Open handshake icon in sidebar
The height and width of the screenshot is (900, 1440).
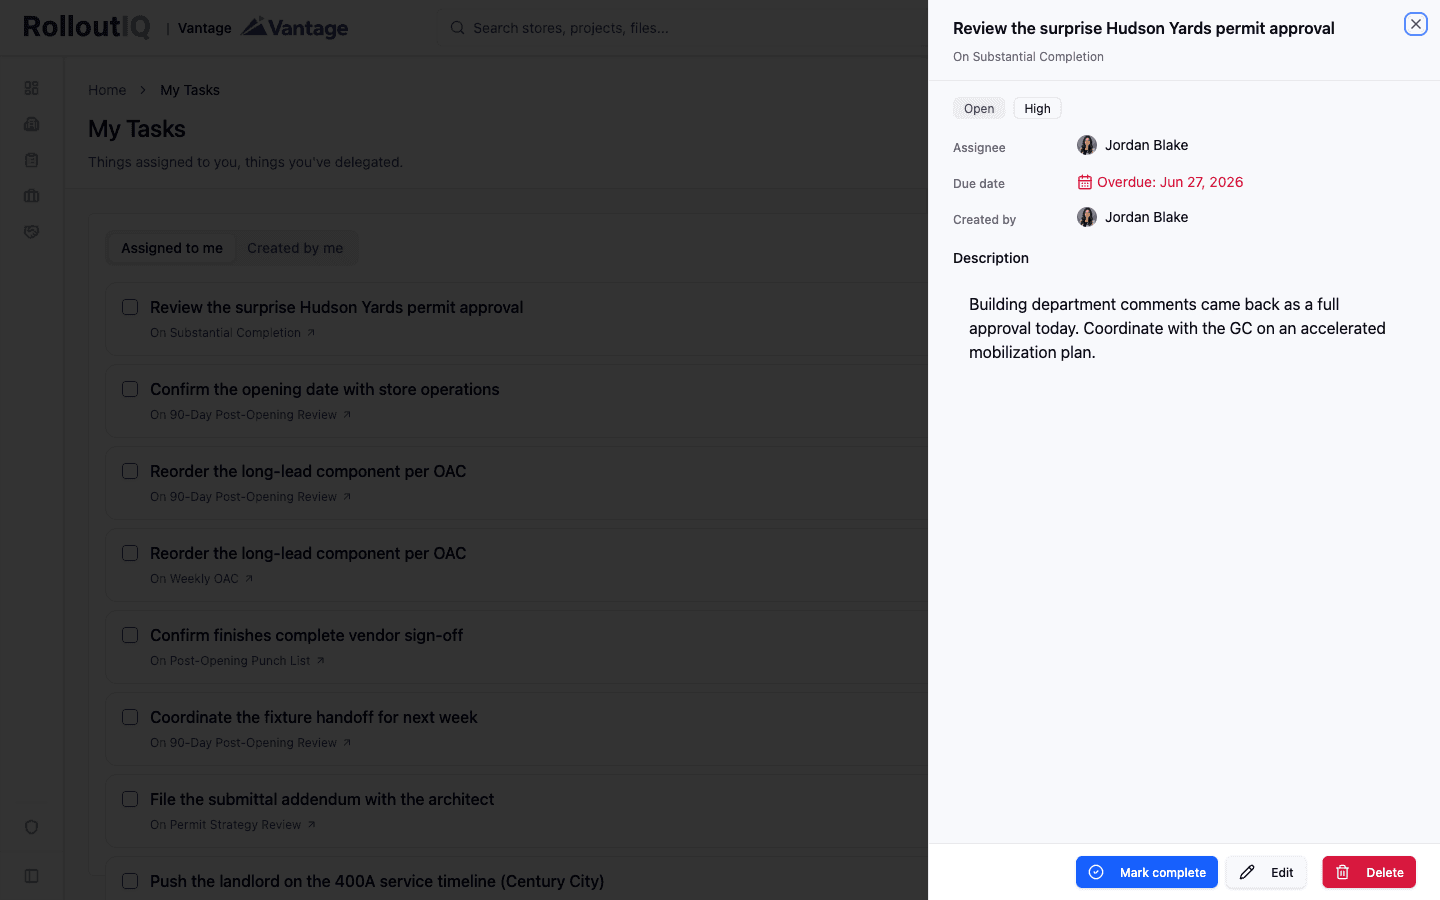[x=32, y=232]
